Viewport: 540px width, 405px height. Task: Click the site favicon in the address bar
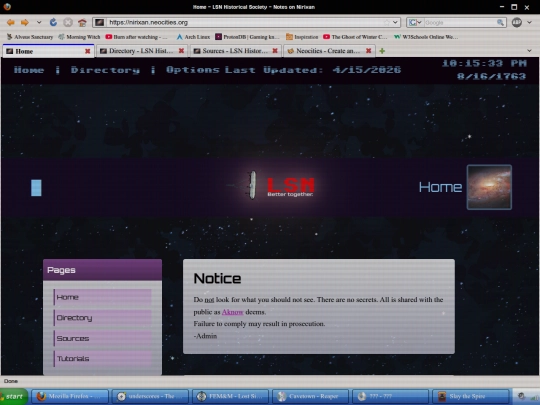99,22
